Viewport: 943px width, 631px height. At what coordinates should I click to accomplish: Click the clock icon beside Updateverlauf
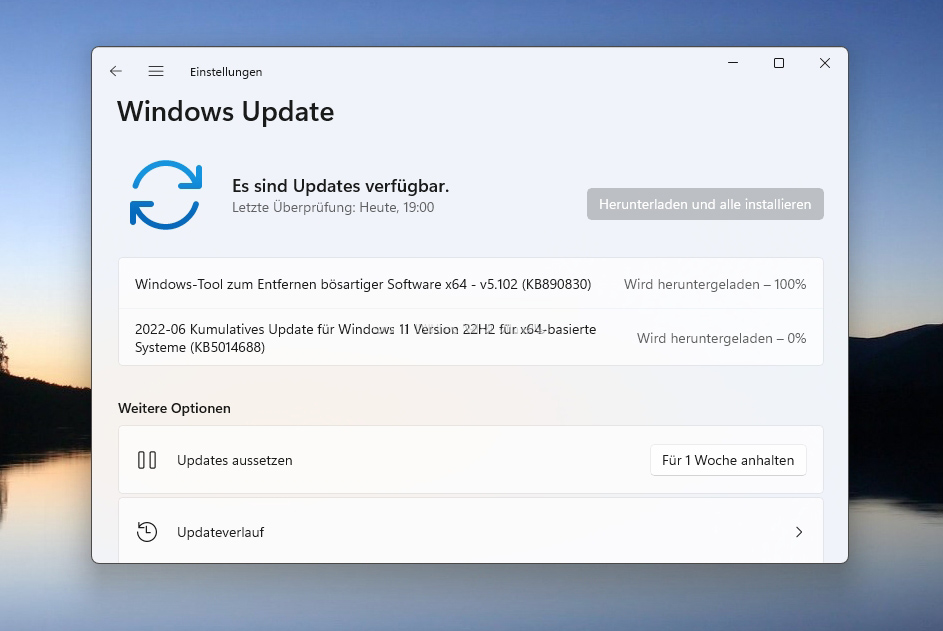147,532
